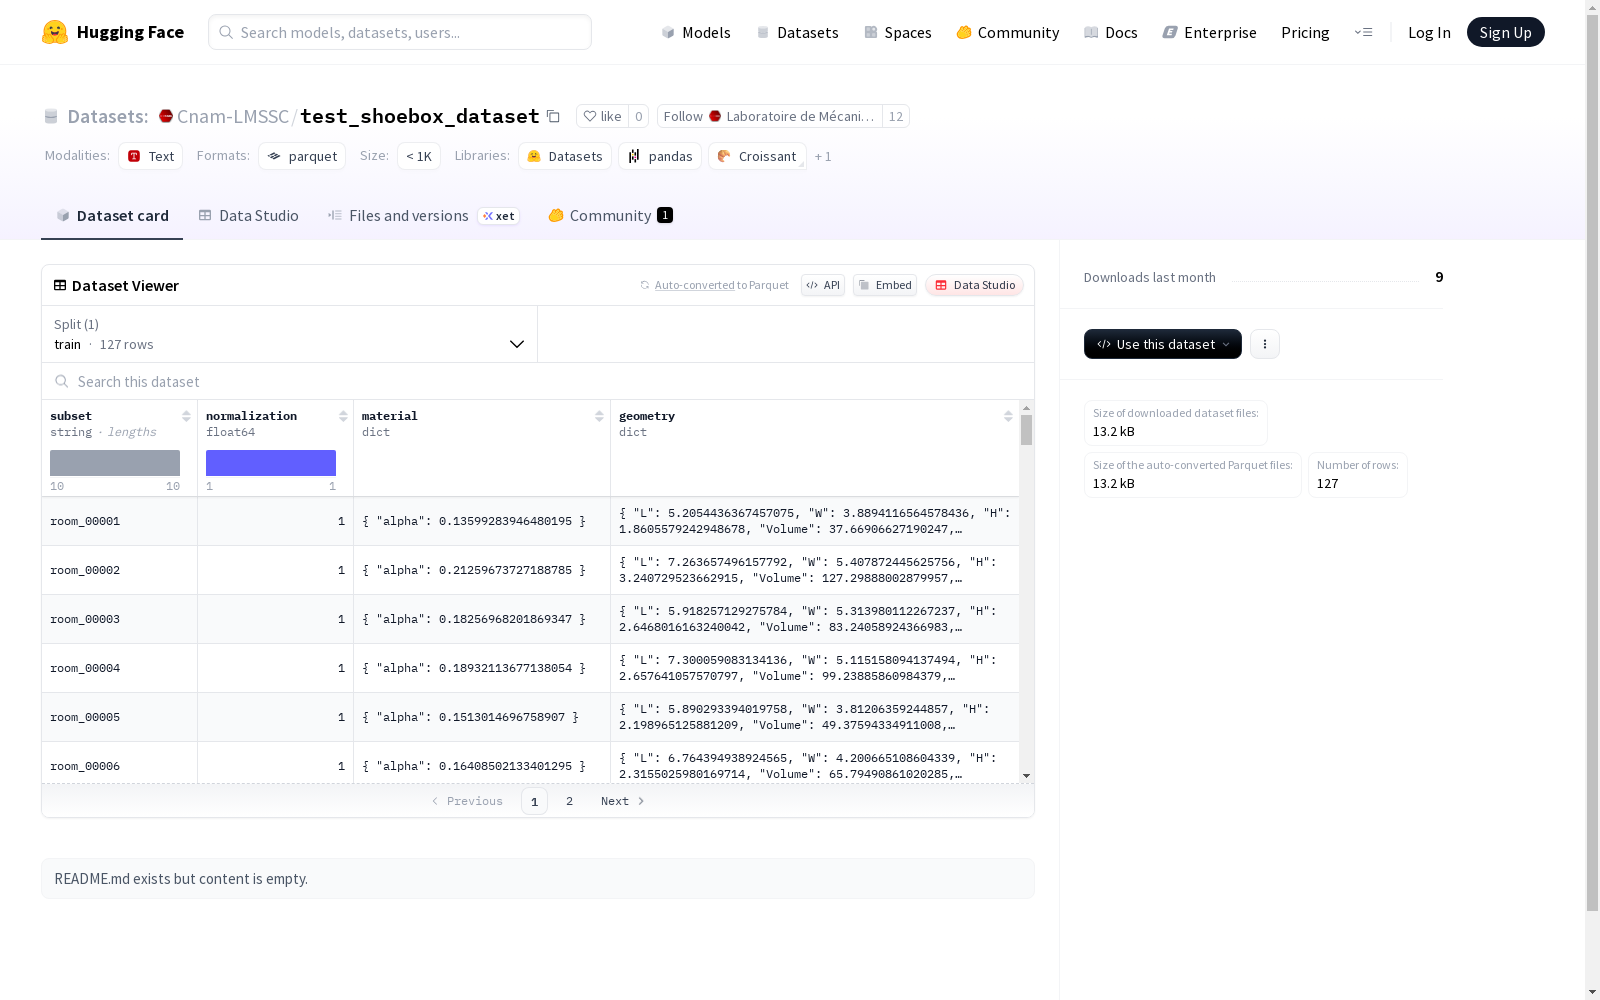Expand the train split dropdown
Screen dimensions: 1600x1000
290,334
